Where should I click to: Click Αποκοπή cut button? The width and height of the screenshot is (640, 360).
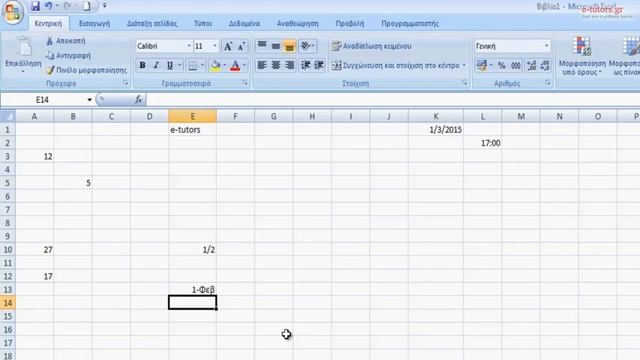(66, 41)
